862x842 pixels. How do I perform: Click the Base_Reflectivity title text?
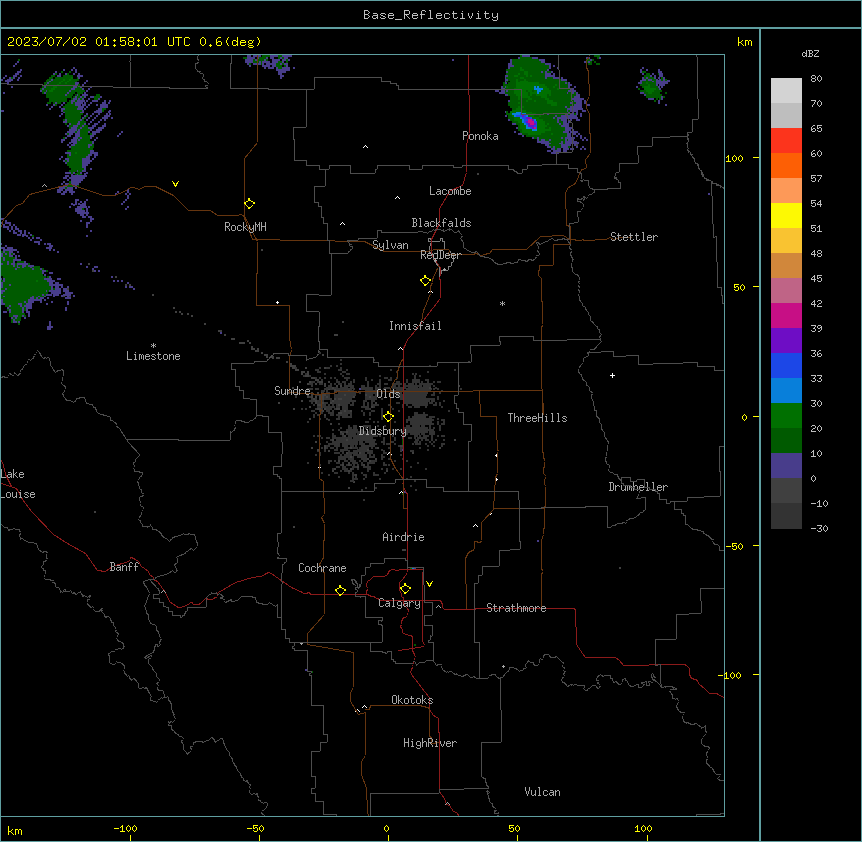pyautogui.click(x=431, y=15)
